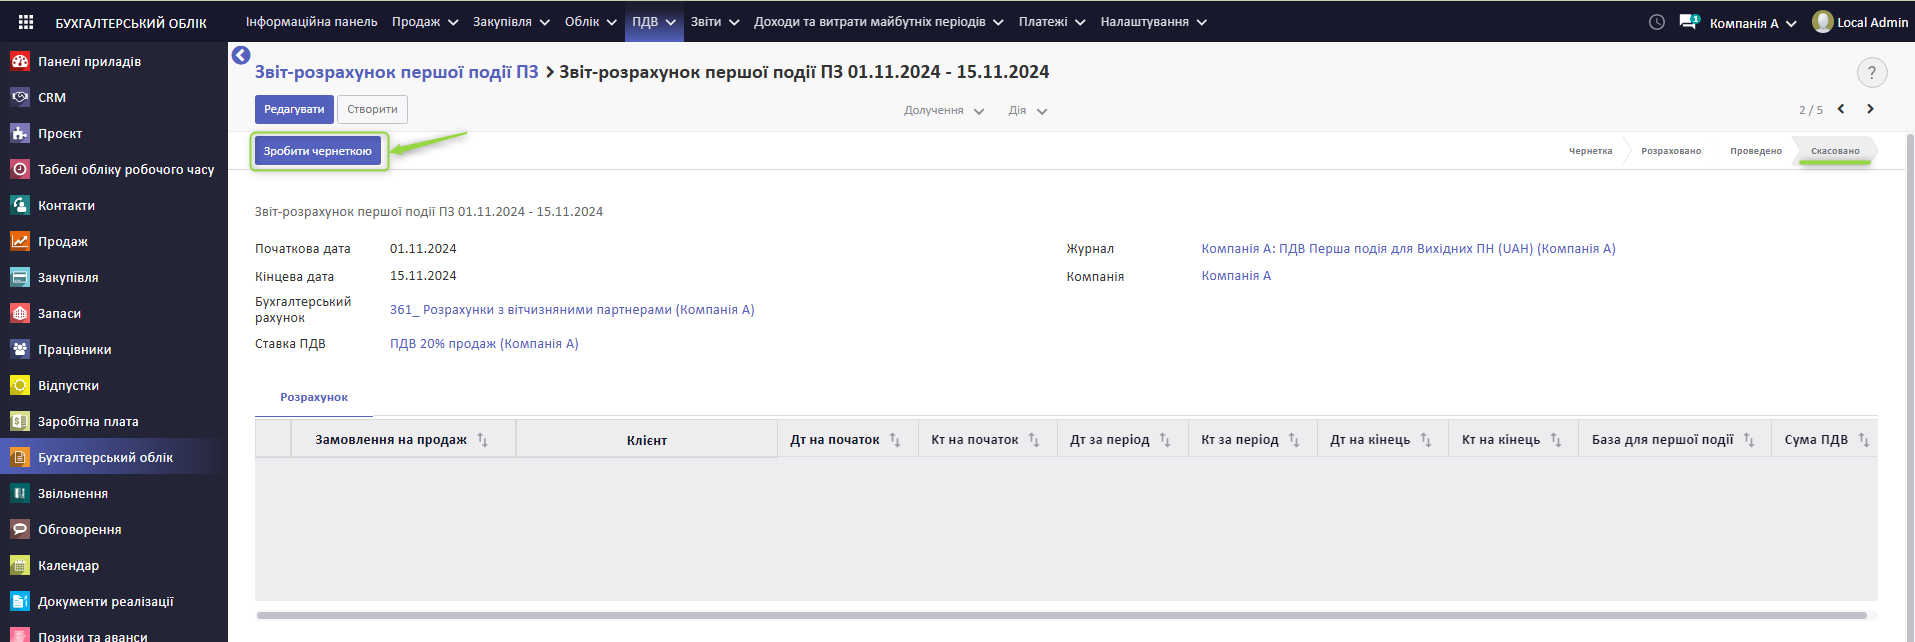Click the Зробити чернеткою button
Image resolution: width=1915 pixels, height=642 pixels.
(318, 151)
